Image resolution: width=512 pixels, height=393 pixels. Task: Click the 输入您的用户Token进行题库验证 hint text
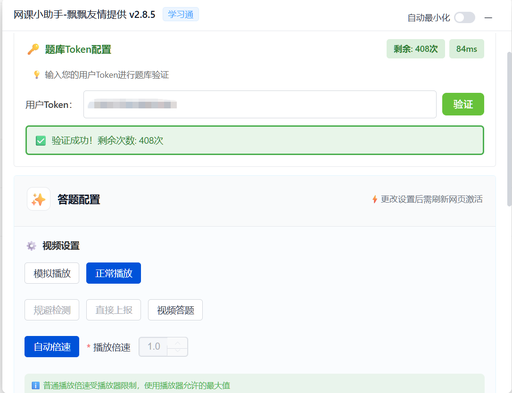tap(107, 75)
